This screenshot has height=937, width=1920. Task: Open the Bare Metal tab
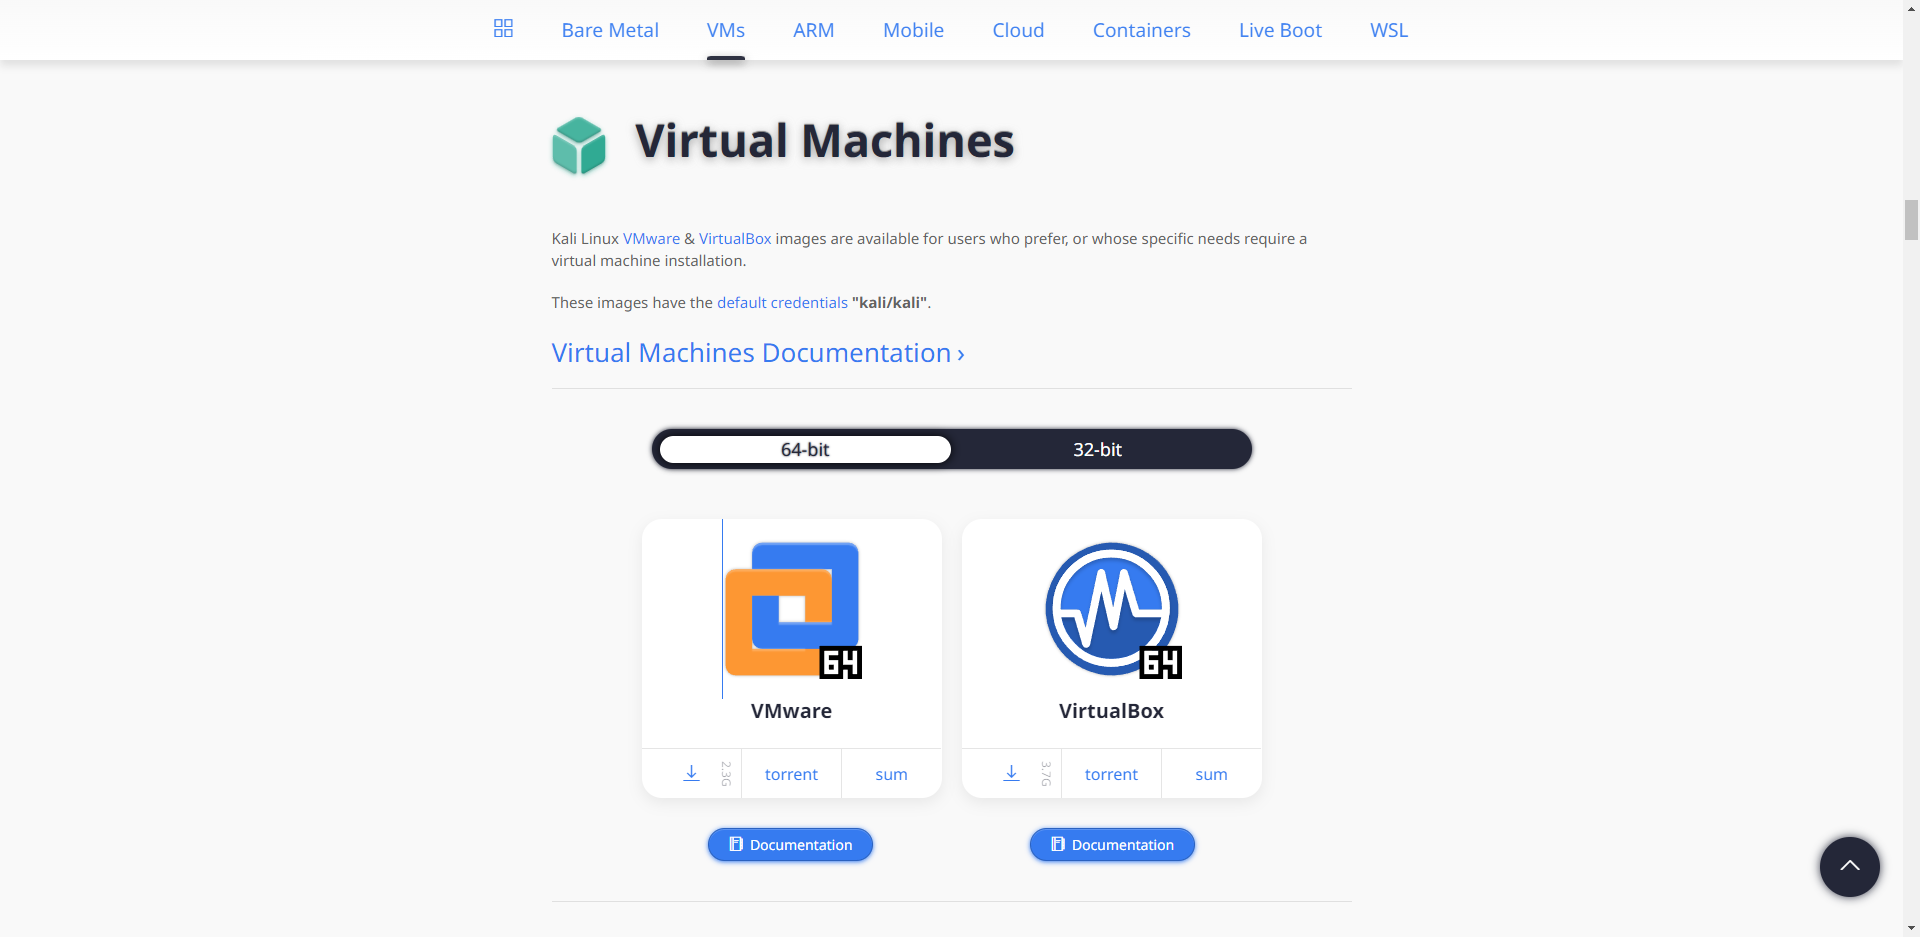click(610, 30)
